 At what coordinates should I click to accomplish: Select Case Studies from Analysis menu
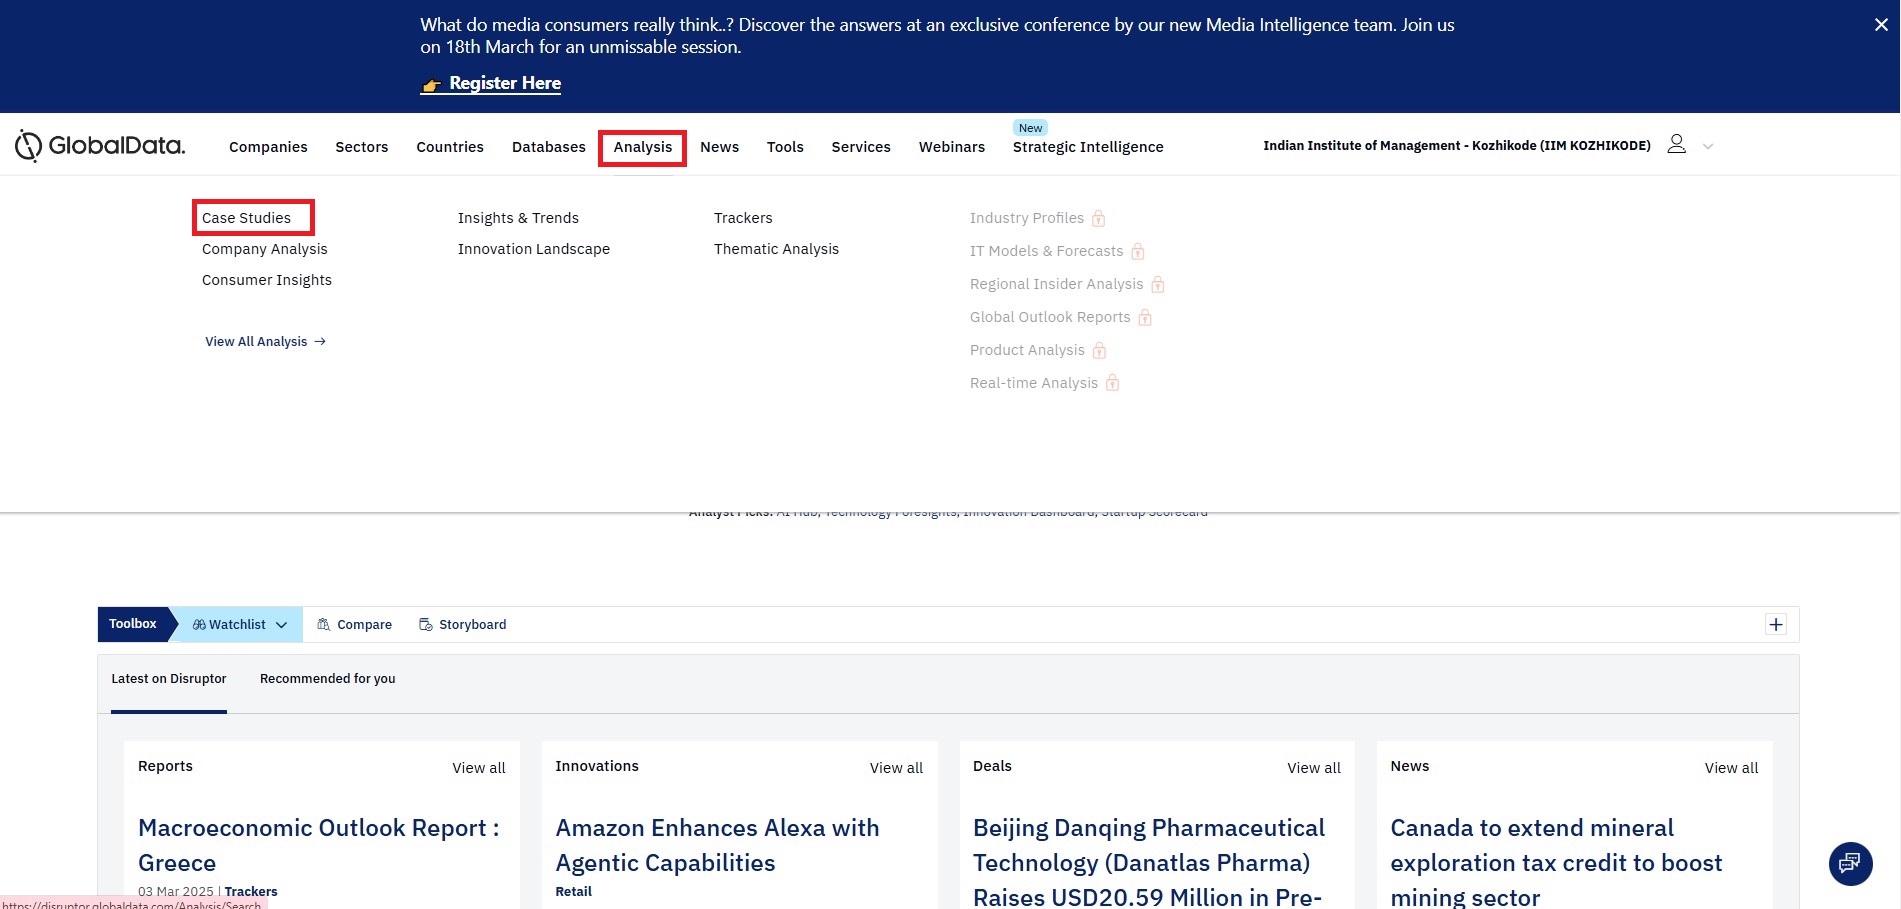pos(246,218)
